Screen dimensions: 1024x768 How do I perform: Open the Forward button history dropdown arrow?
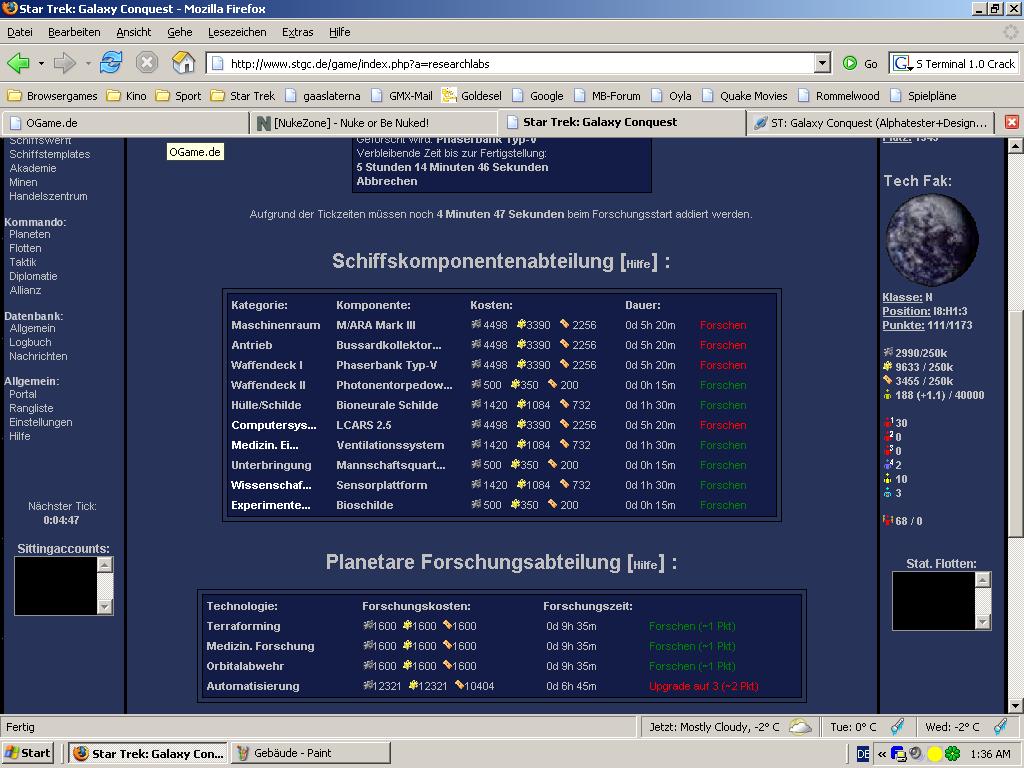coord(88,63)
